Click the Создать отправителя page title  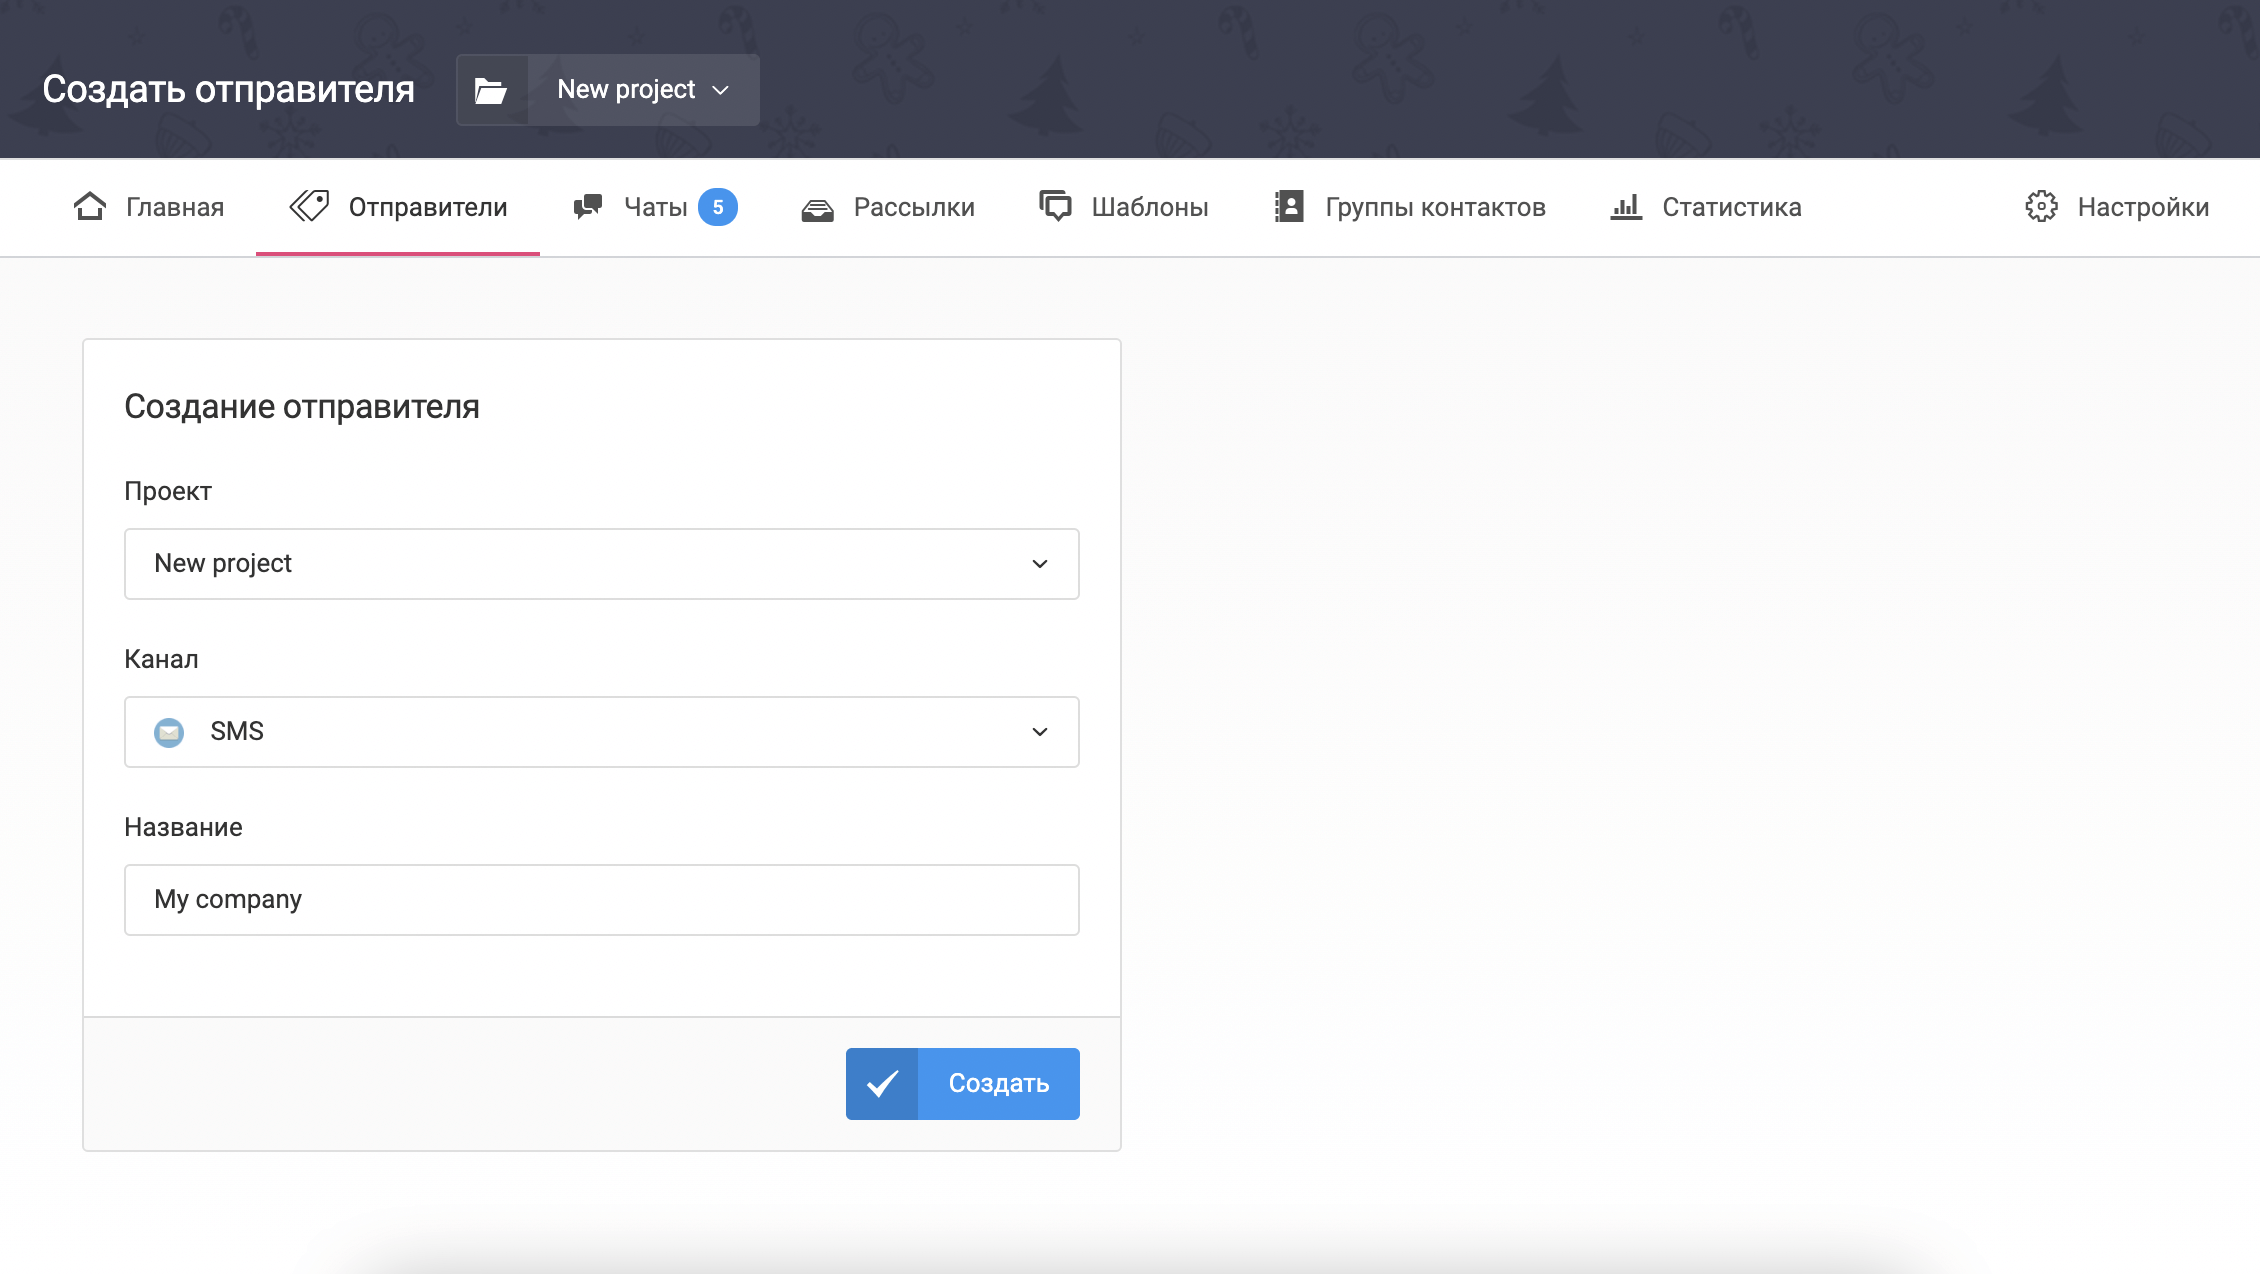pyautogui.click(x=228, y=89)
